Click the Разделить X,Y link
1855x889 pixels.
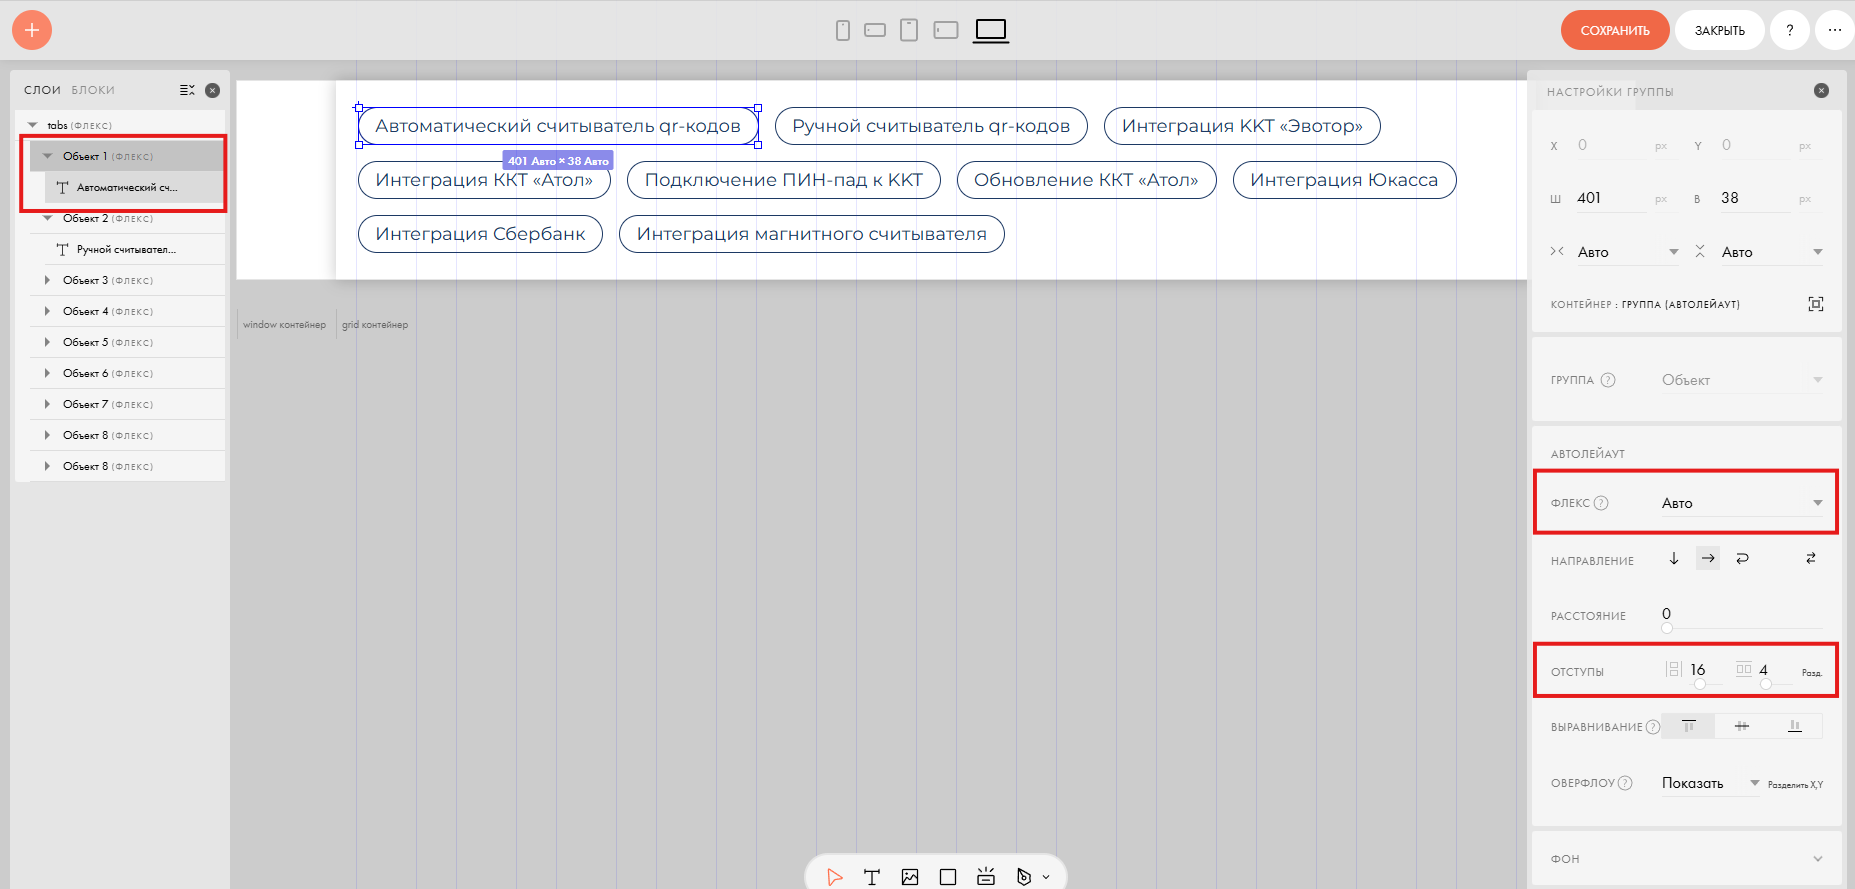1795,785
